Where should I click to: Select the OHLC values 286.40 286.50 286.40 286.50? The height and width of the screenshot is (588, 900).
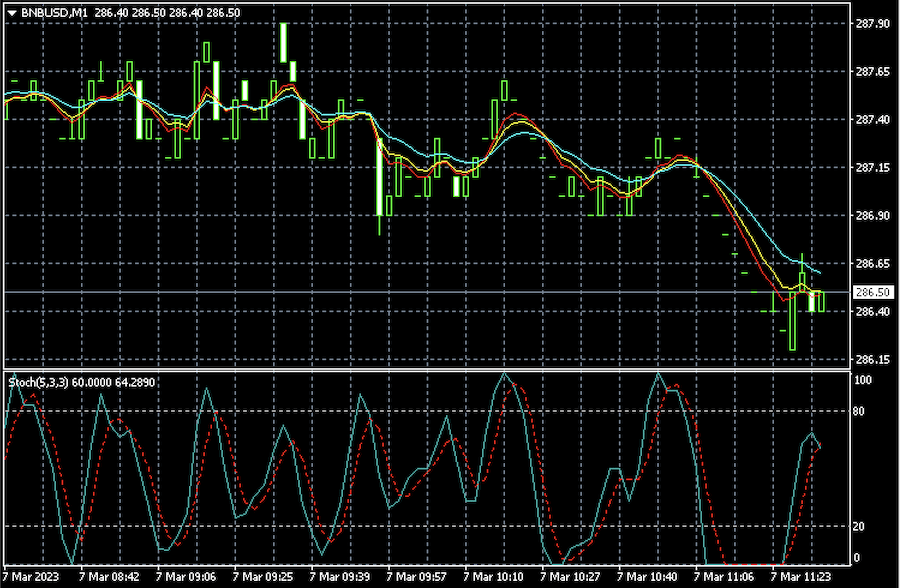click(x=167, y=13)
